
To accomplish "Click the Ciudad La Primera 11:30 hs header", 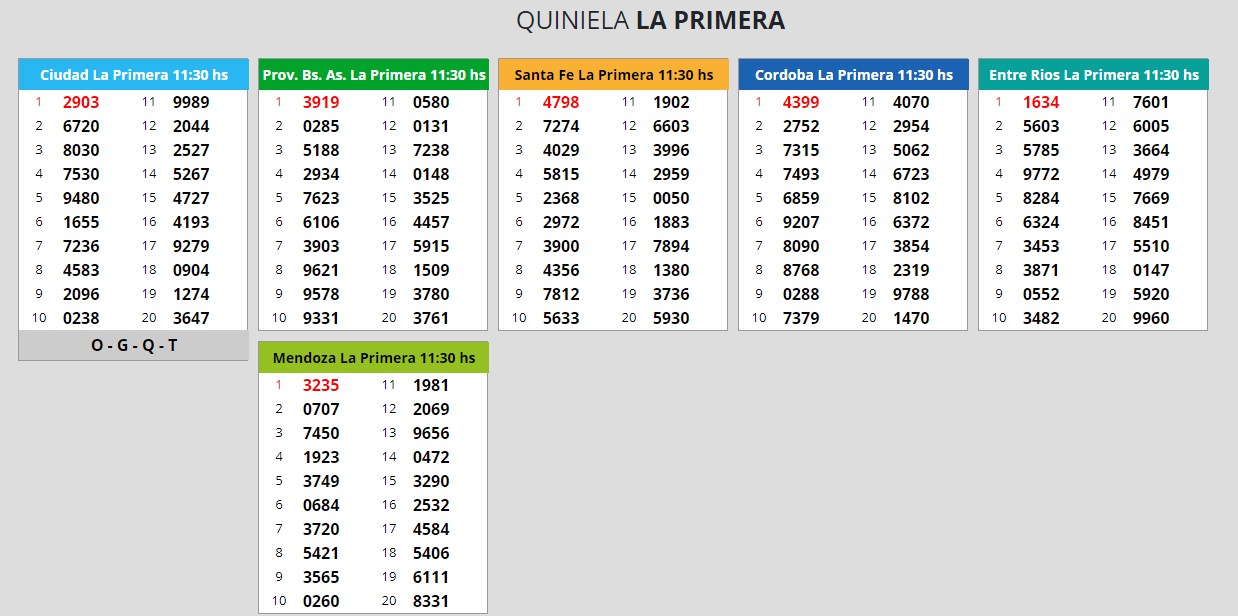I will (x=133, y=75).
